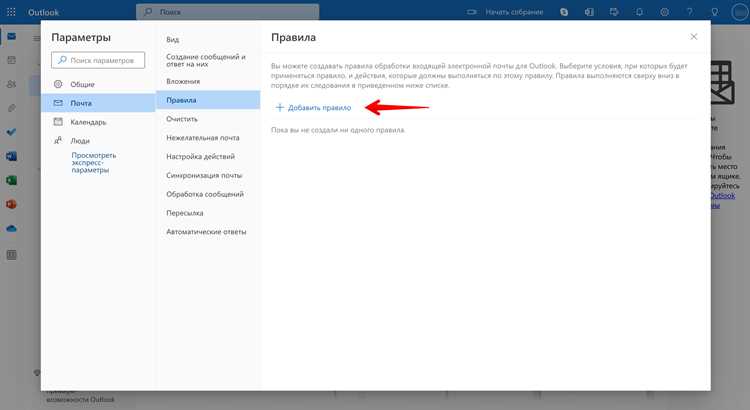Click the Outlook link behind dialog

pyautogui.click(x=723, y=196)
